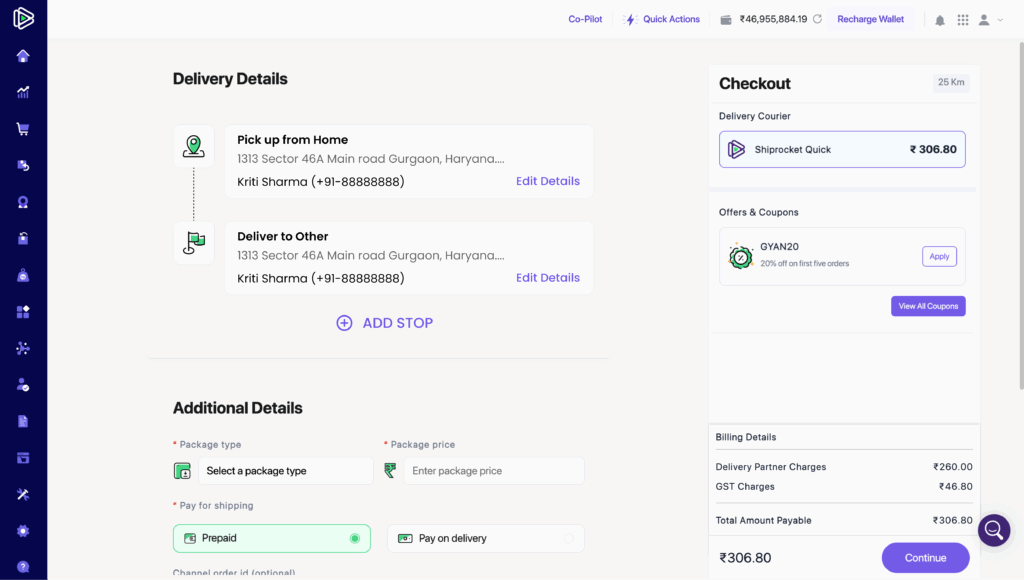
Task: Apply the GYAN20 coupon
Action: (x=939, y=257)
